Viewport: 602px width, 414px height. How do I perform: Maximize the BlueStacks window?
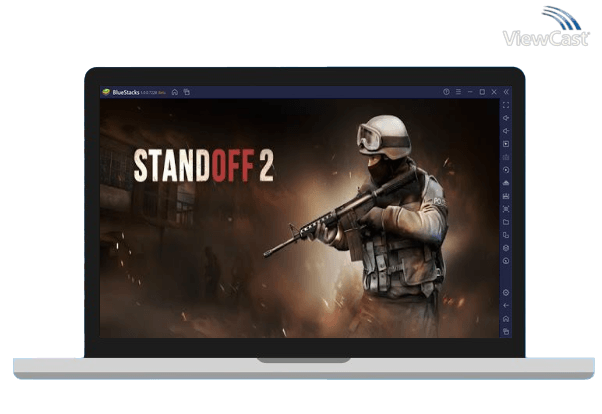[482, 92]
